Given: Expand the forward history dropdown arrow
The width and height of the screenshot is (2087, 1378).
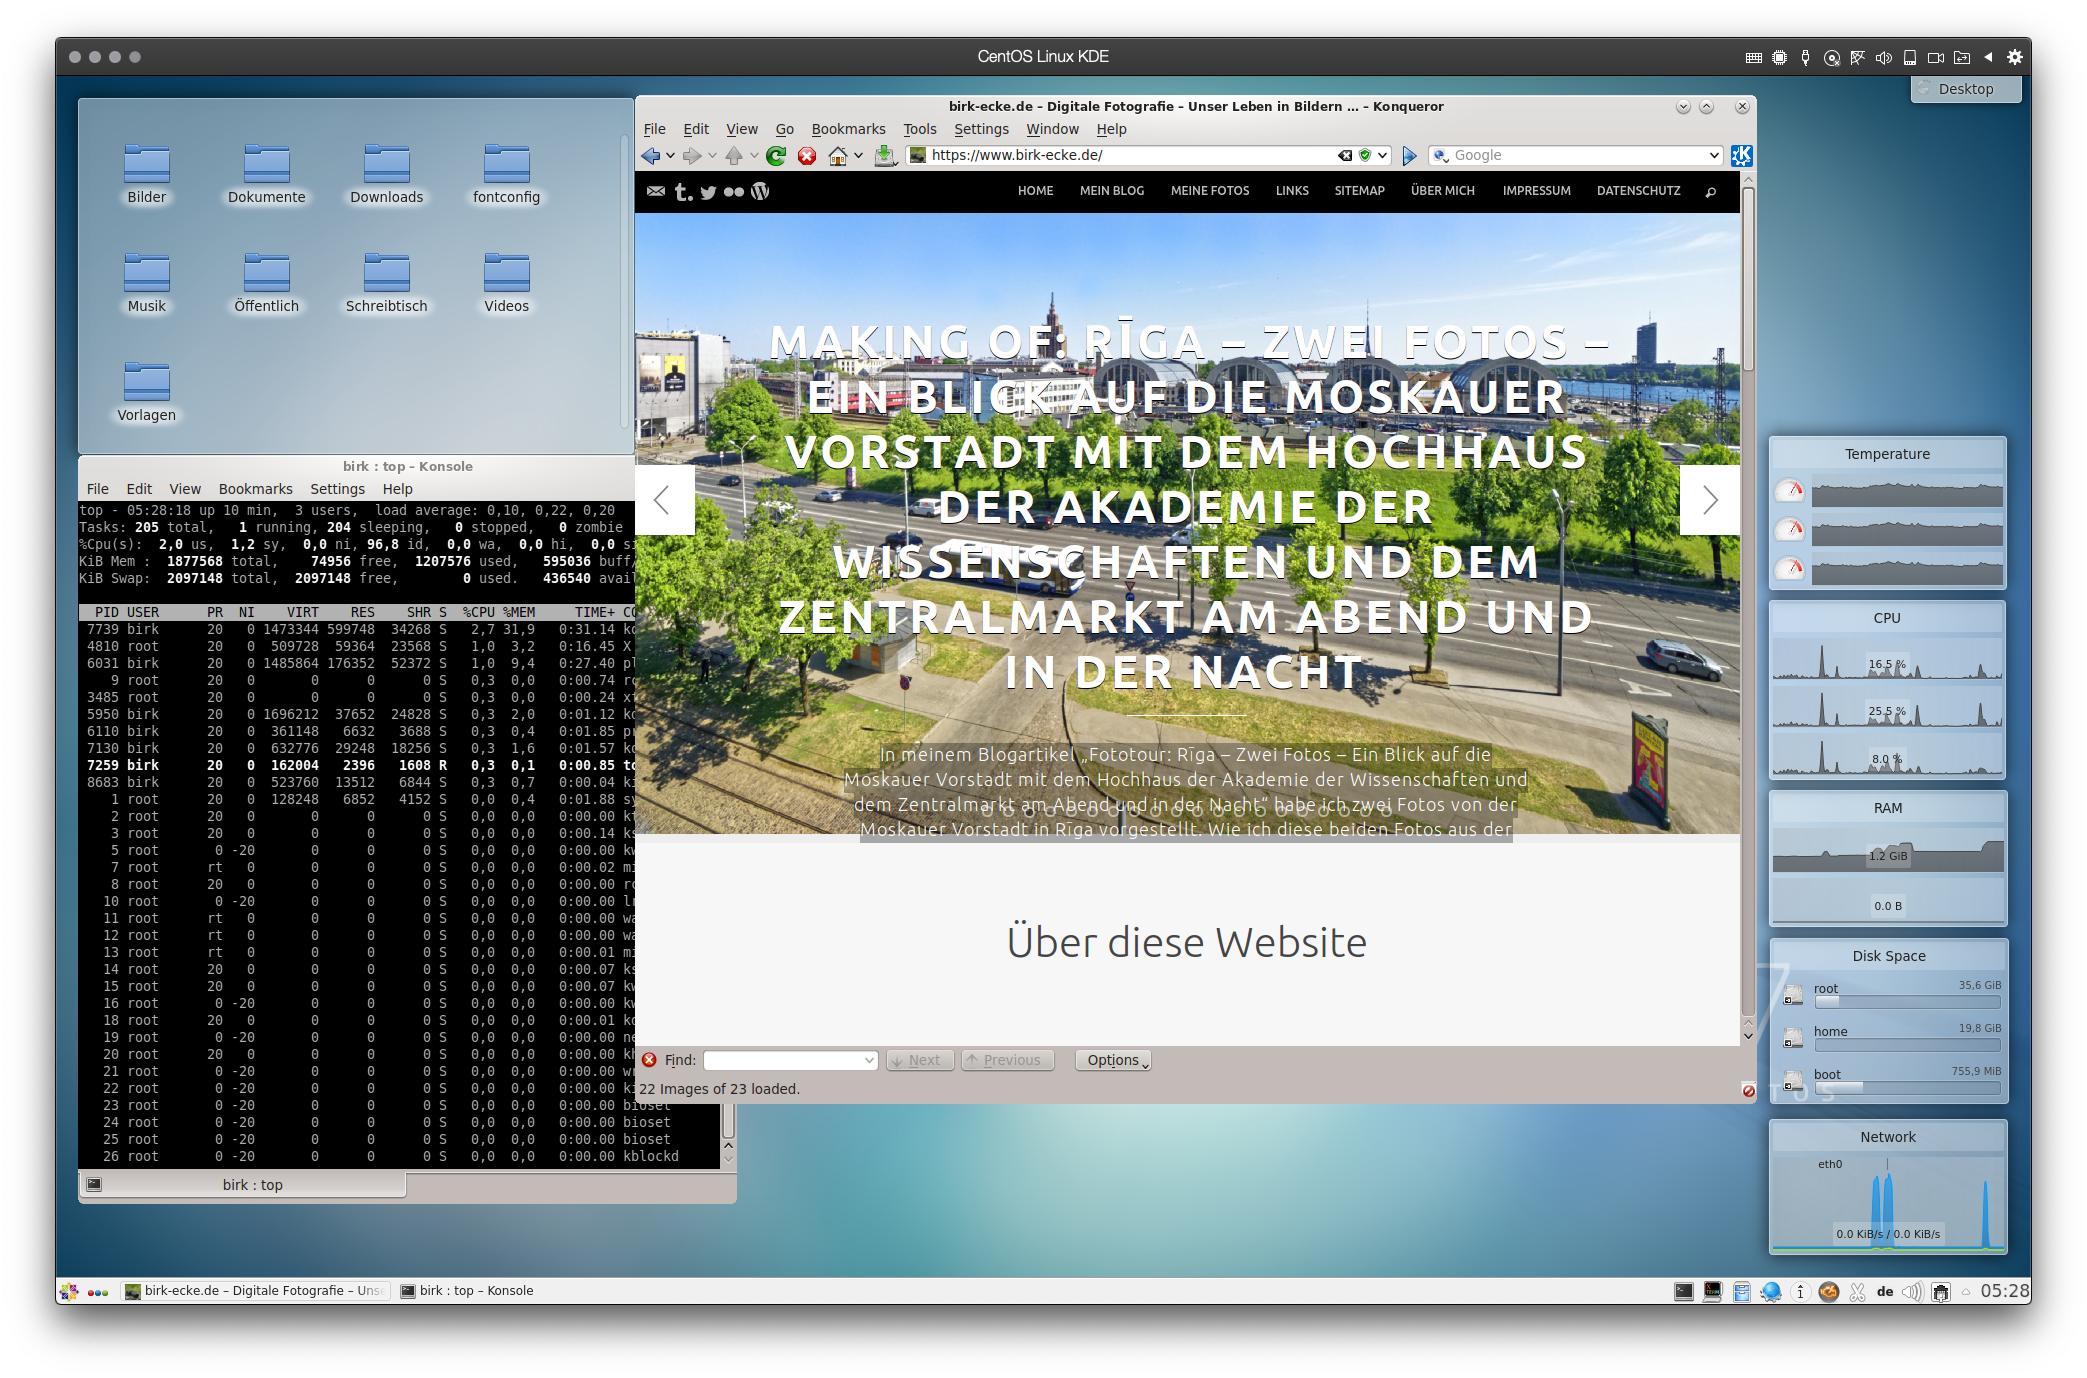Looking at the screenshot, I should click(712, 156).
